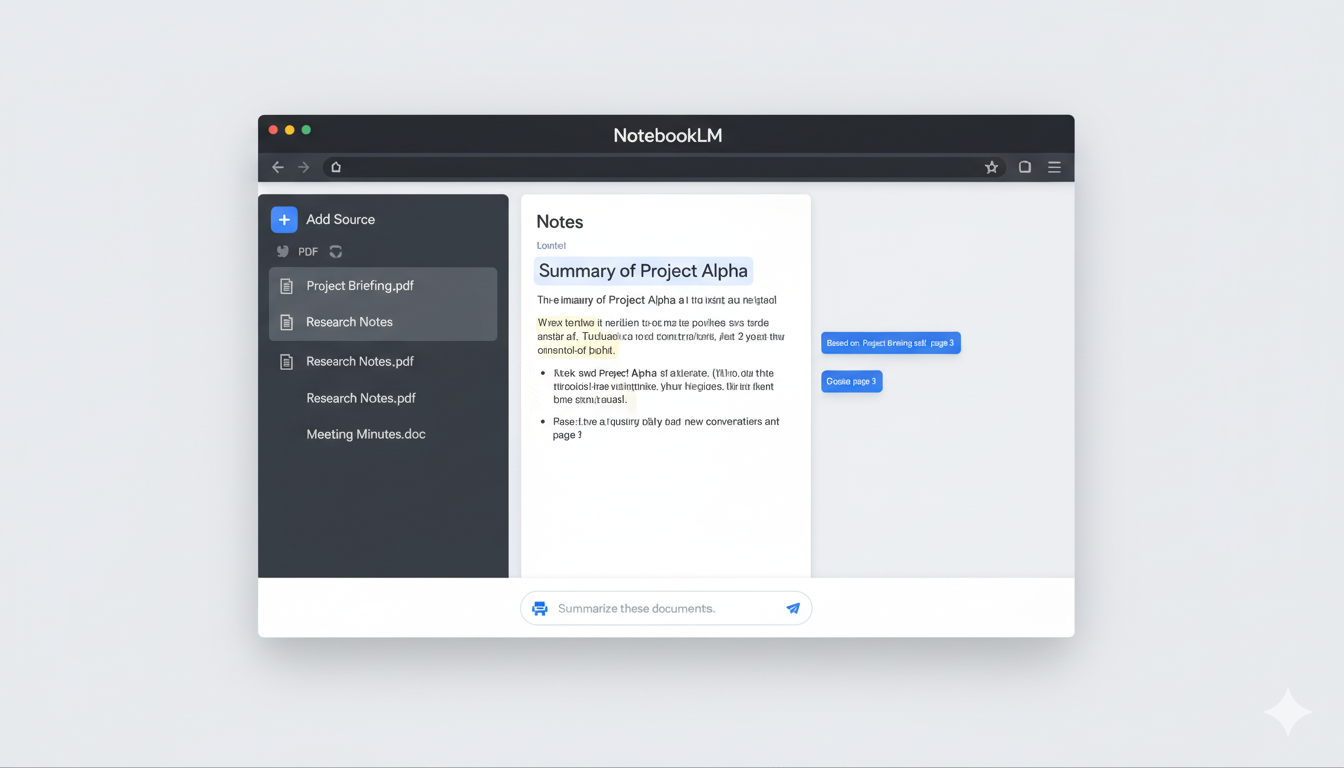Click the browser tab overview icon

[x=1024, y=167]
